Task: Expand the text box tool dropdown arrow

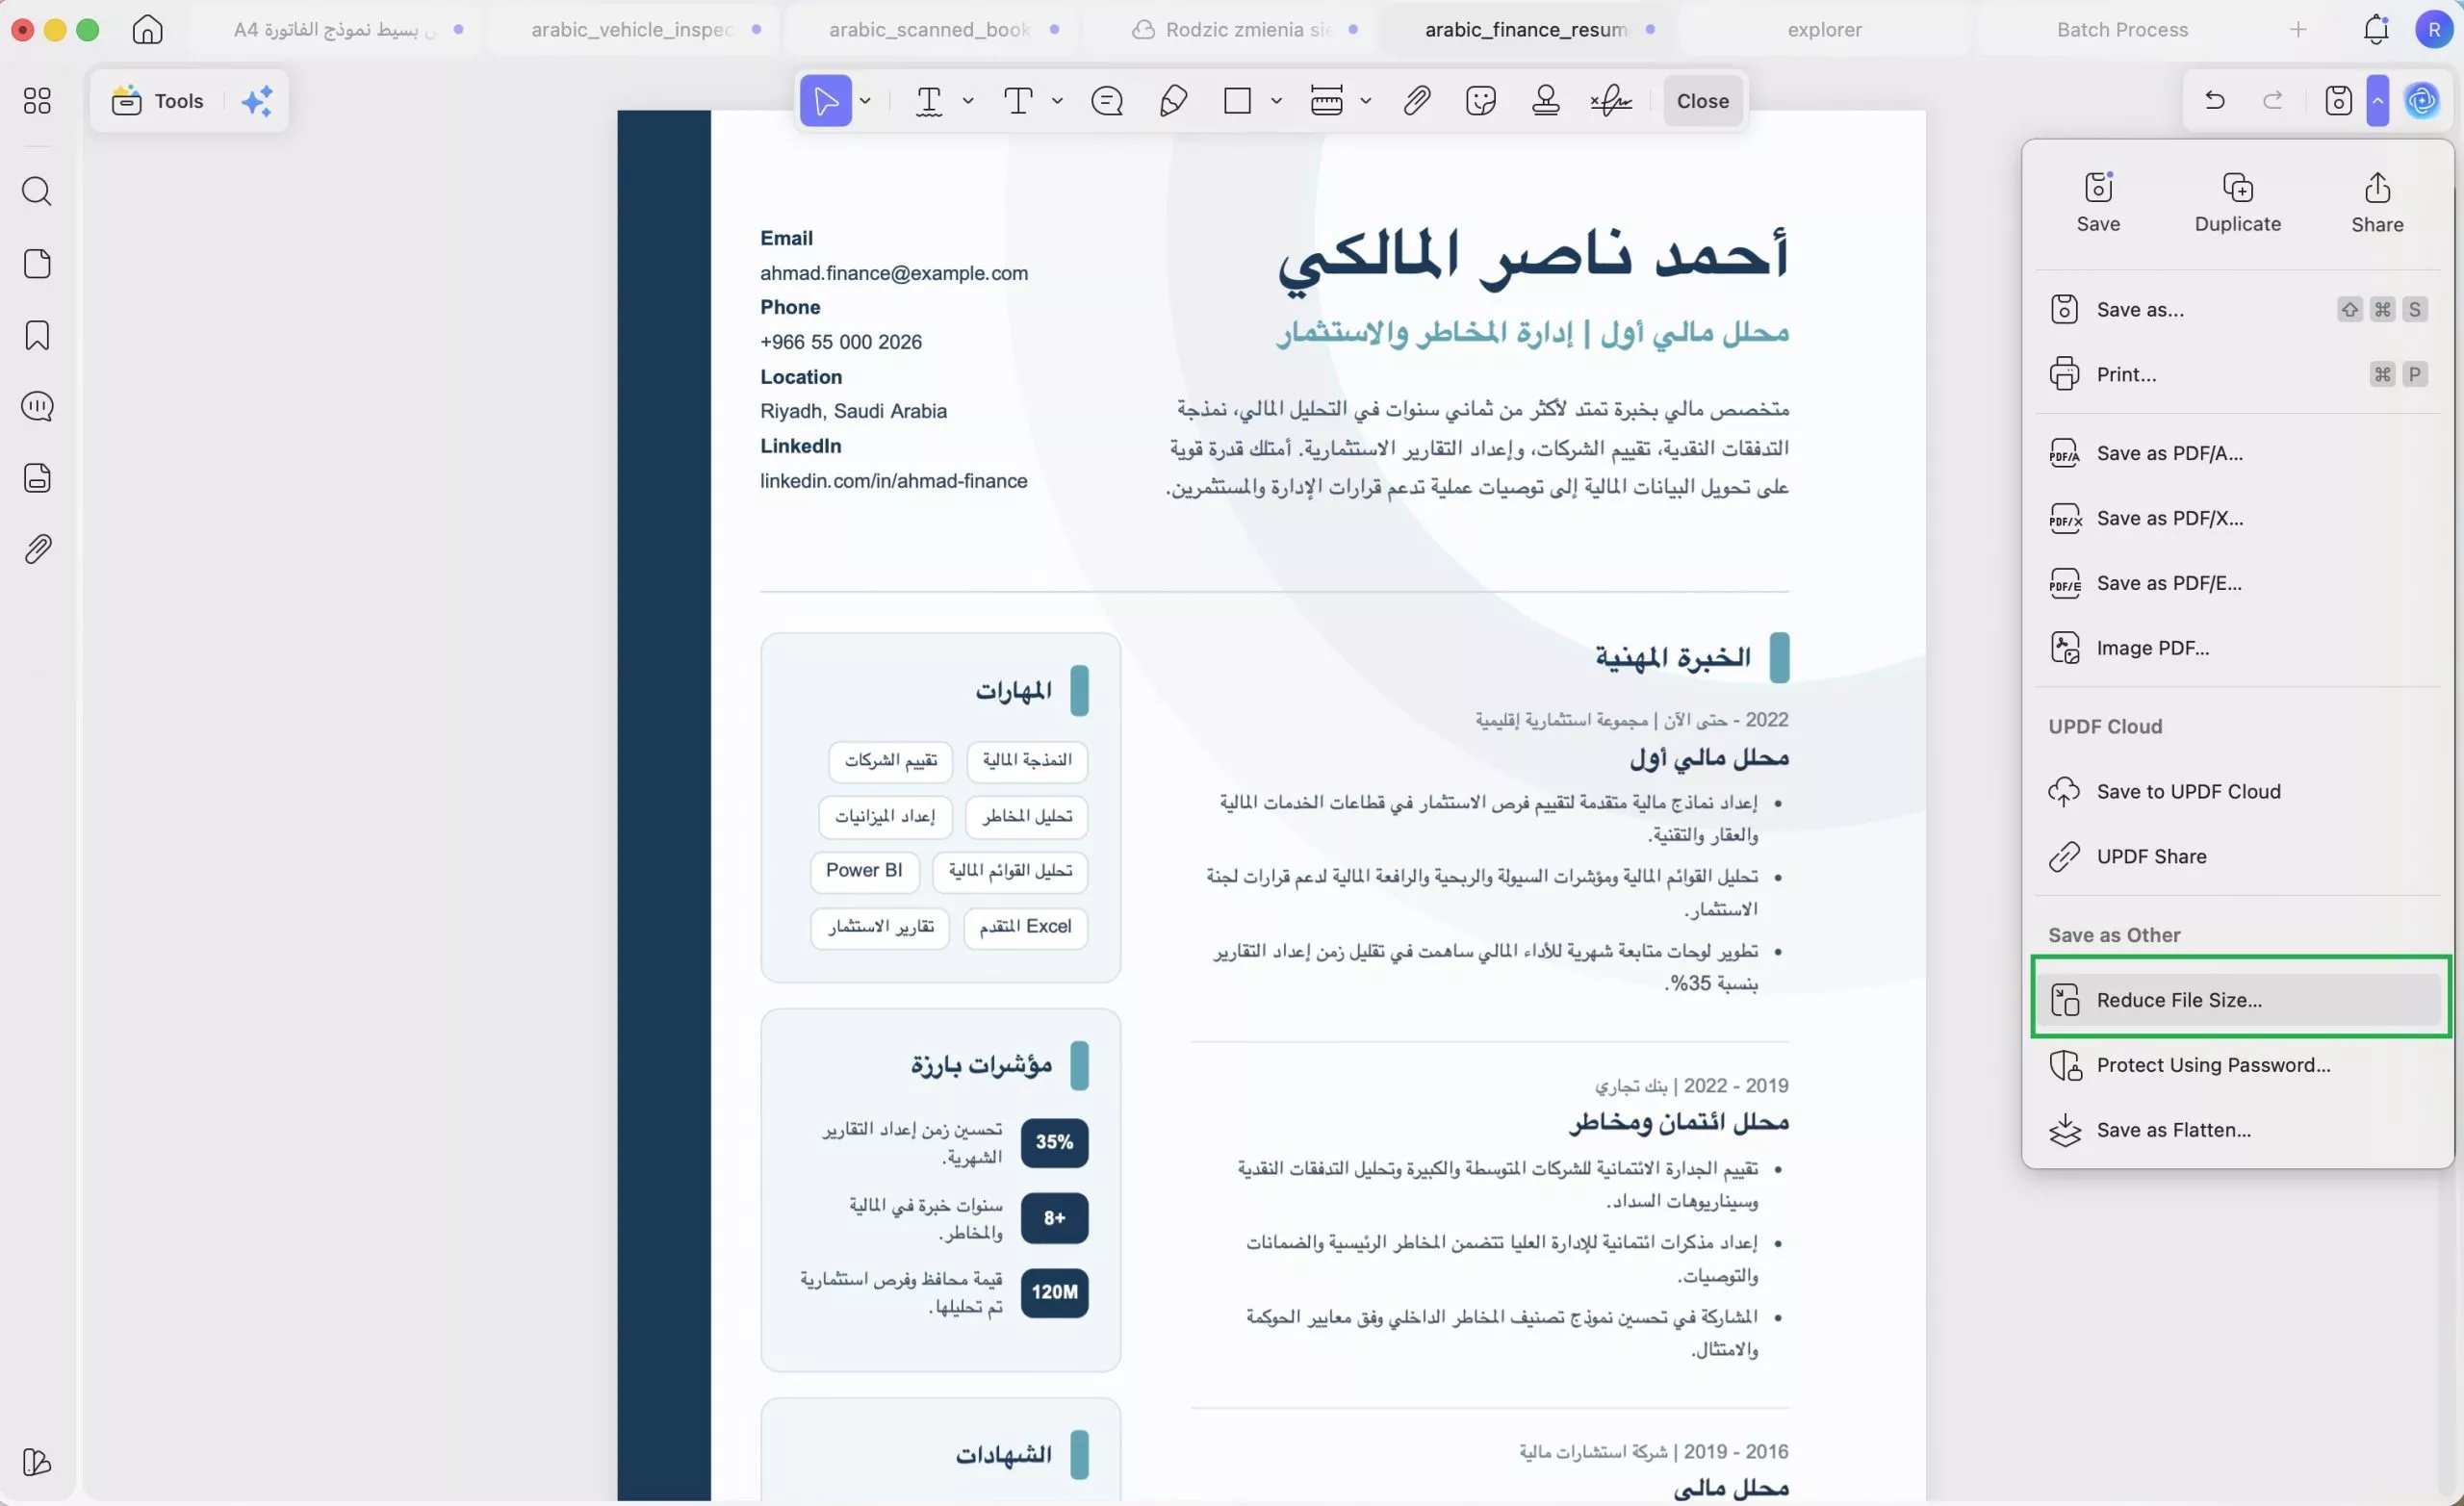Action: point(1057,100)
